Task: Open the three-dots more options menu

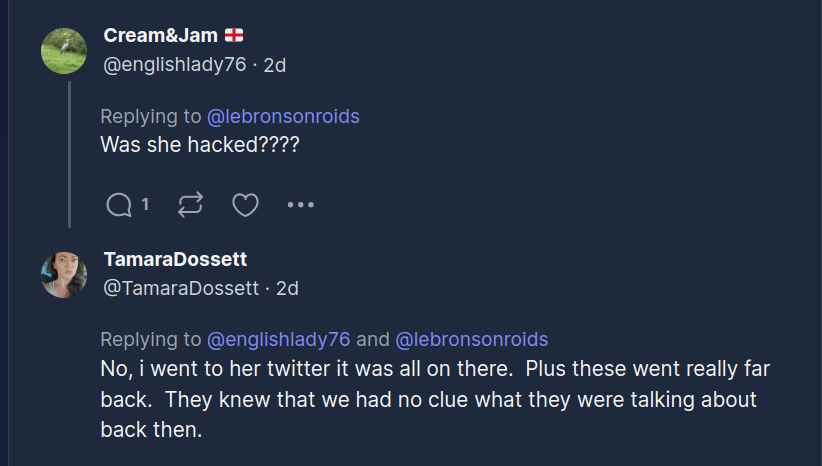Action: pos(301,205)
